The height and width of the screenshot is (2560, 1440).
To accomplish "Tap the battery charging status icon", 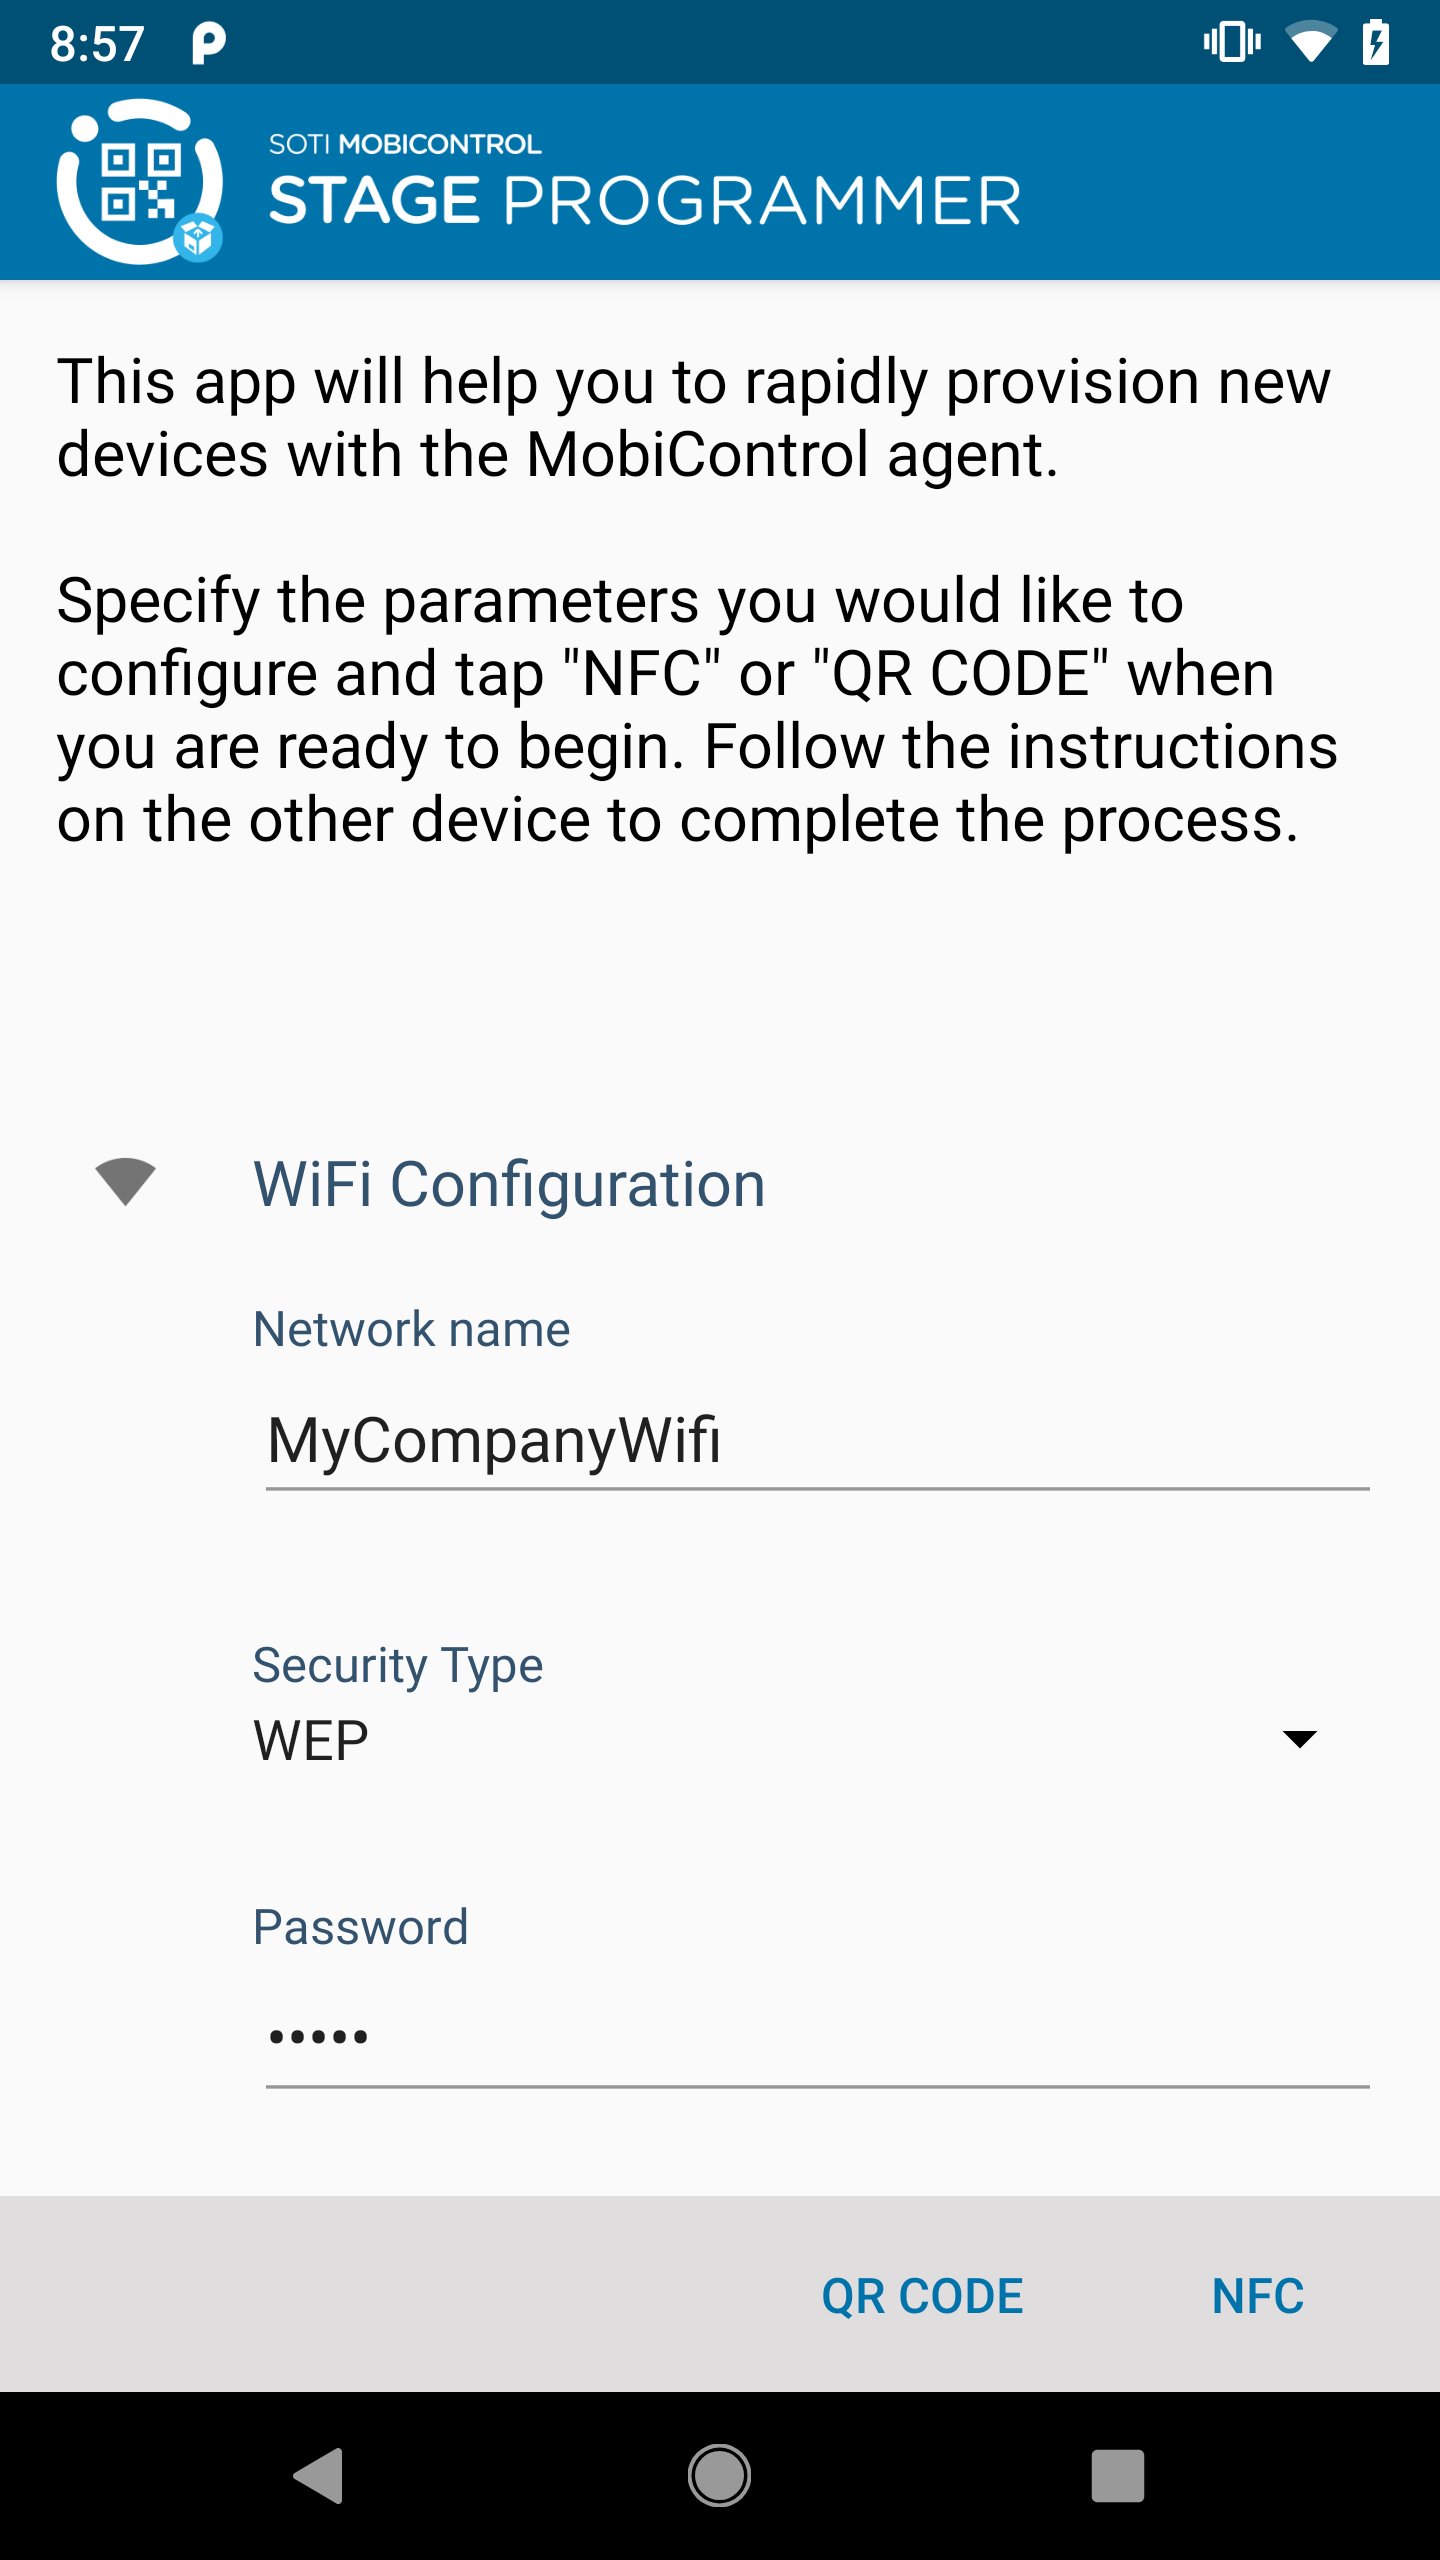I will coord(1376,43).
